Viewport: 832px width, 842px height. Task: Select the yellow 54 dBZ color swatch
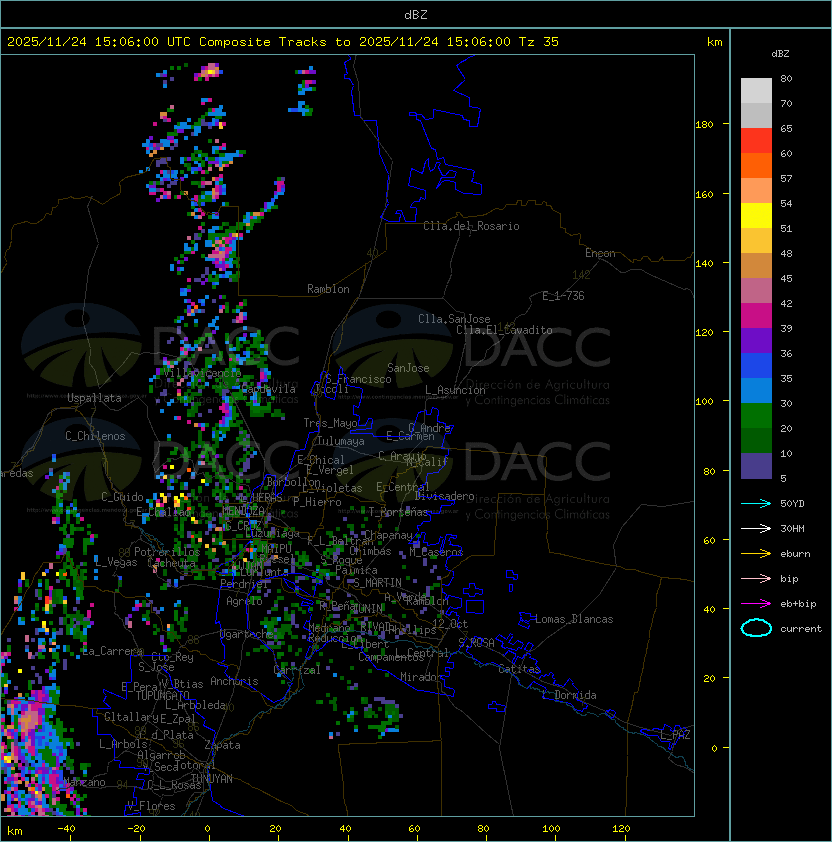(756, 215)
